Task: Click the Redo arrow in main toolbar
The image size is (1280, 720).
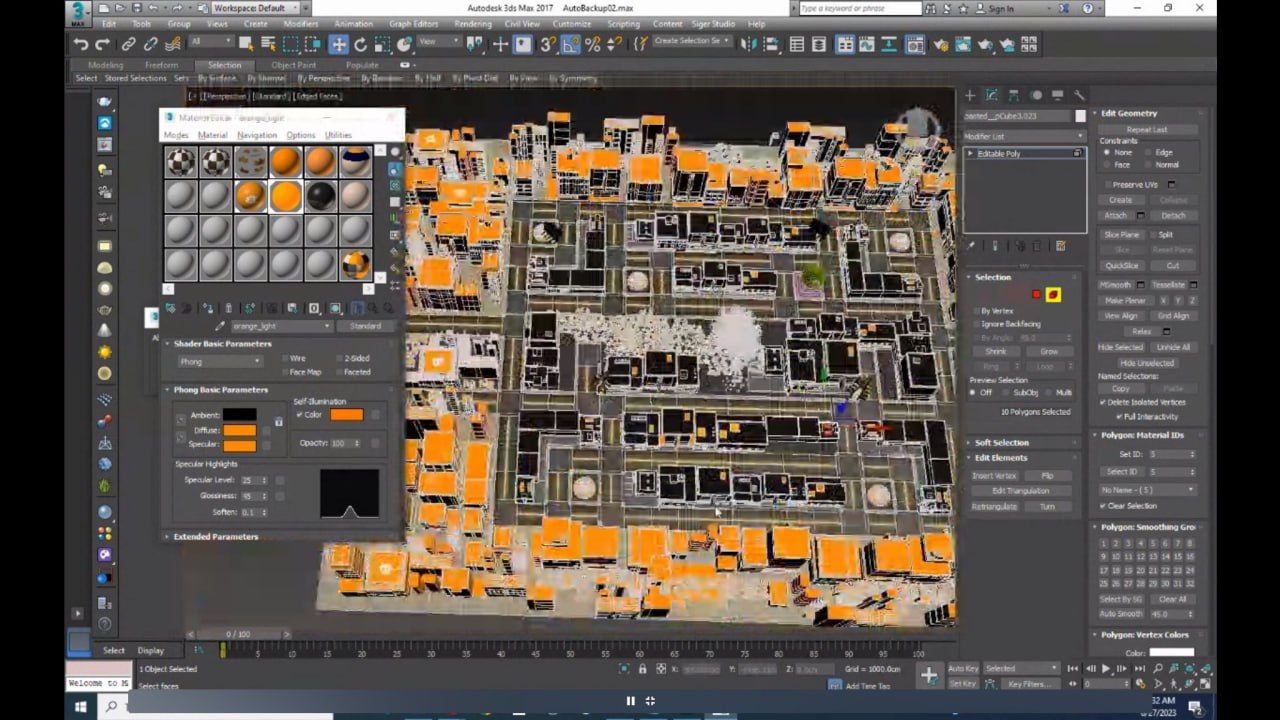Action: click(103, 44)
